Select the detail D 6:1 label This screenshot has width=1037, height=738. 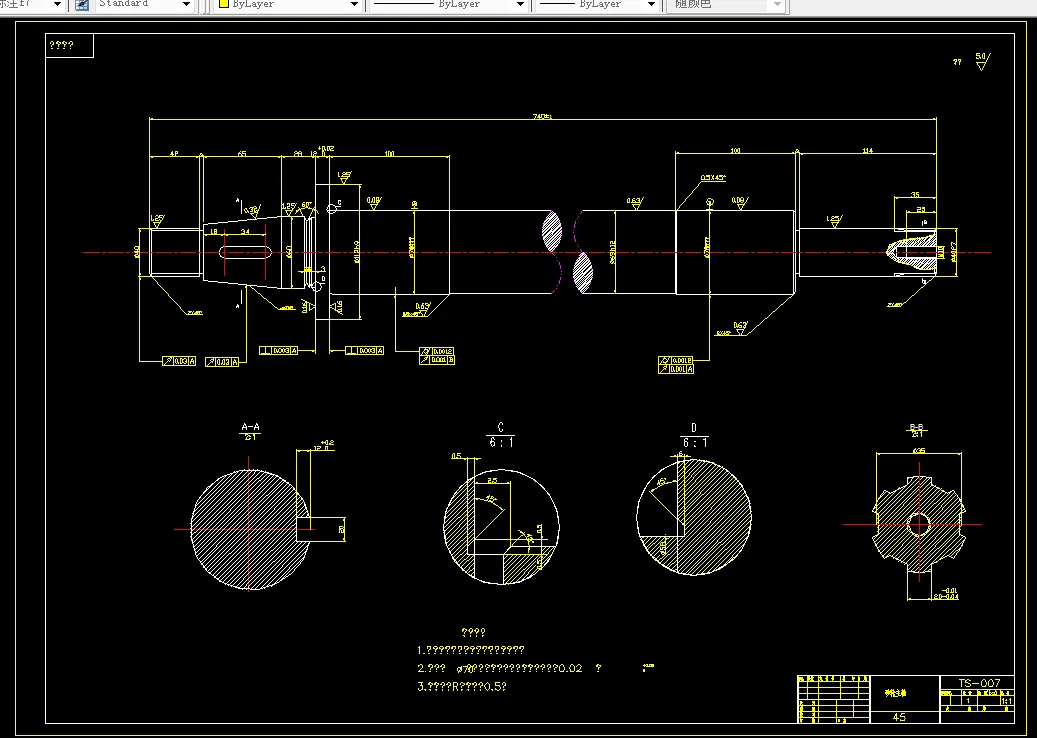pyautogui.click(x=694, y=436)
